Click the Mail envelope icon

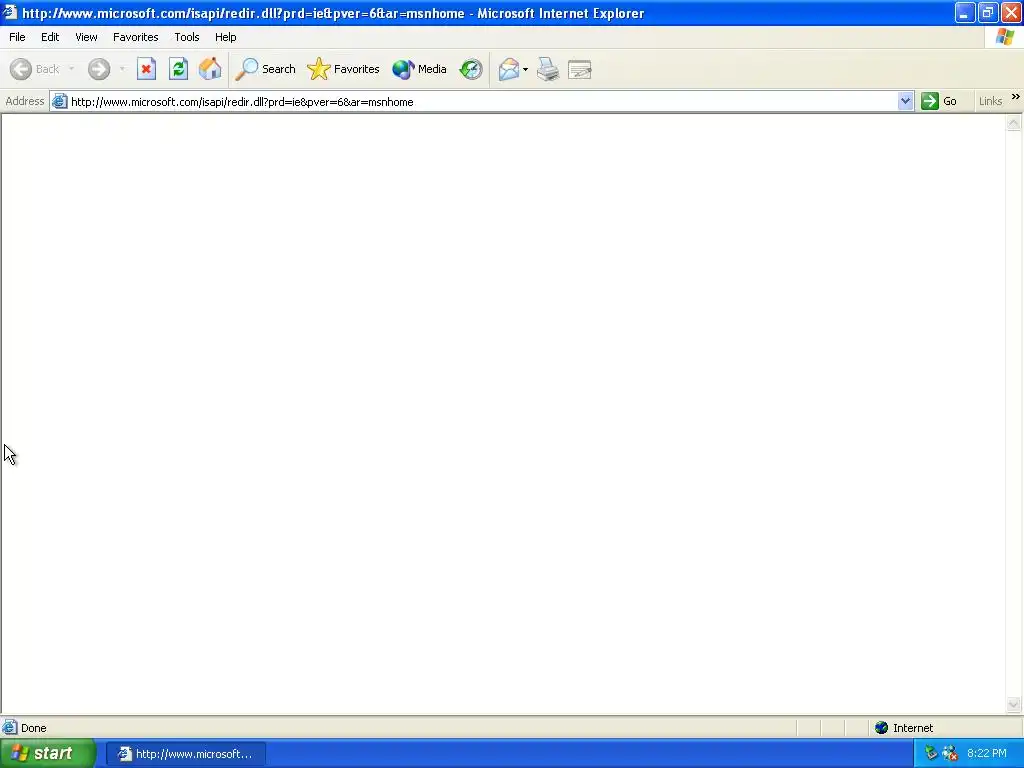508,69
